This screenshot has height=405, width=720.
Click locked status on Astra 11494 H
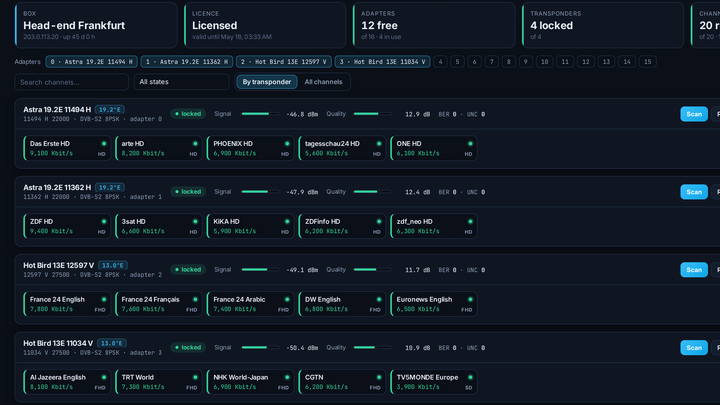[x=188, y=114]
